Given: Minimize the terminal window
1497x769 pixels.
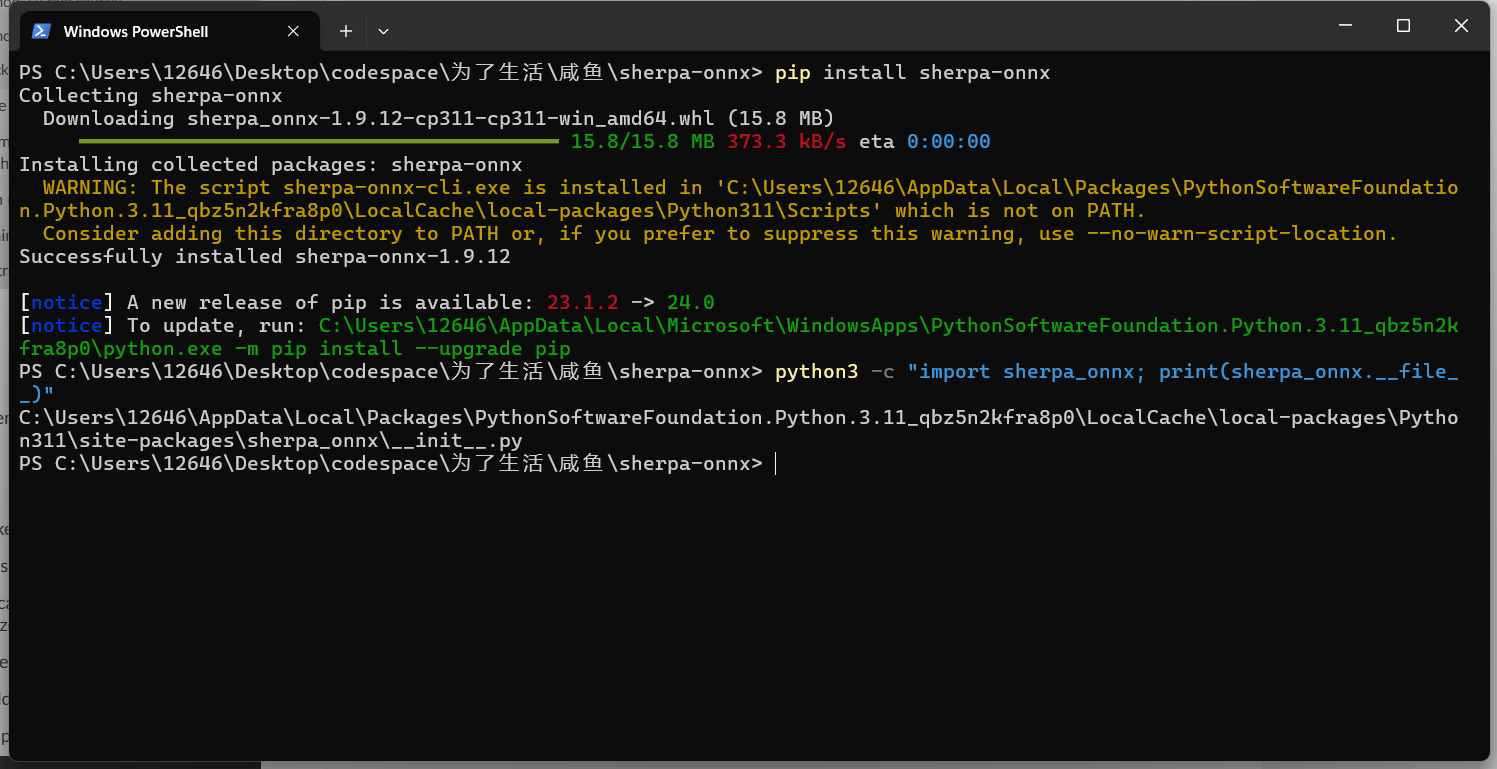Looking at the screenshot, I should (x=1345, y=26).
